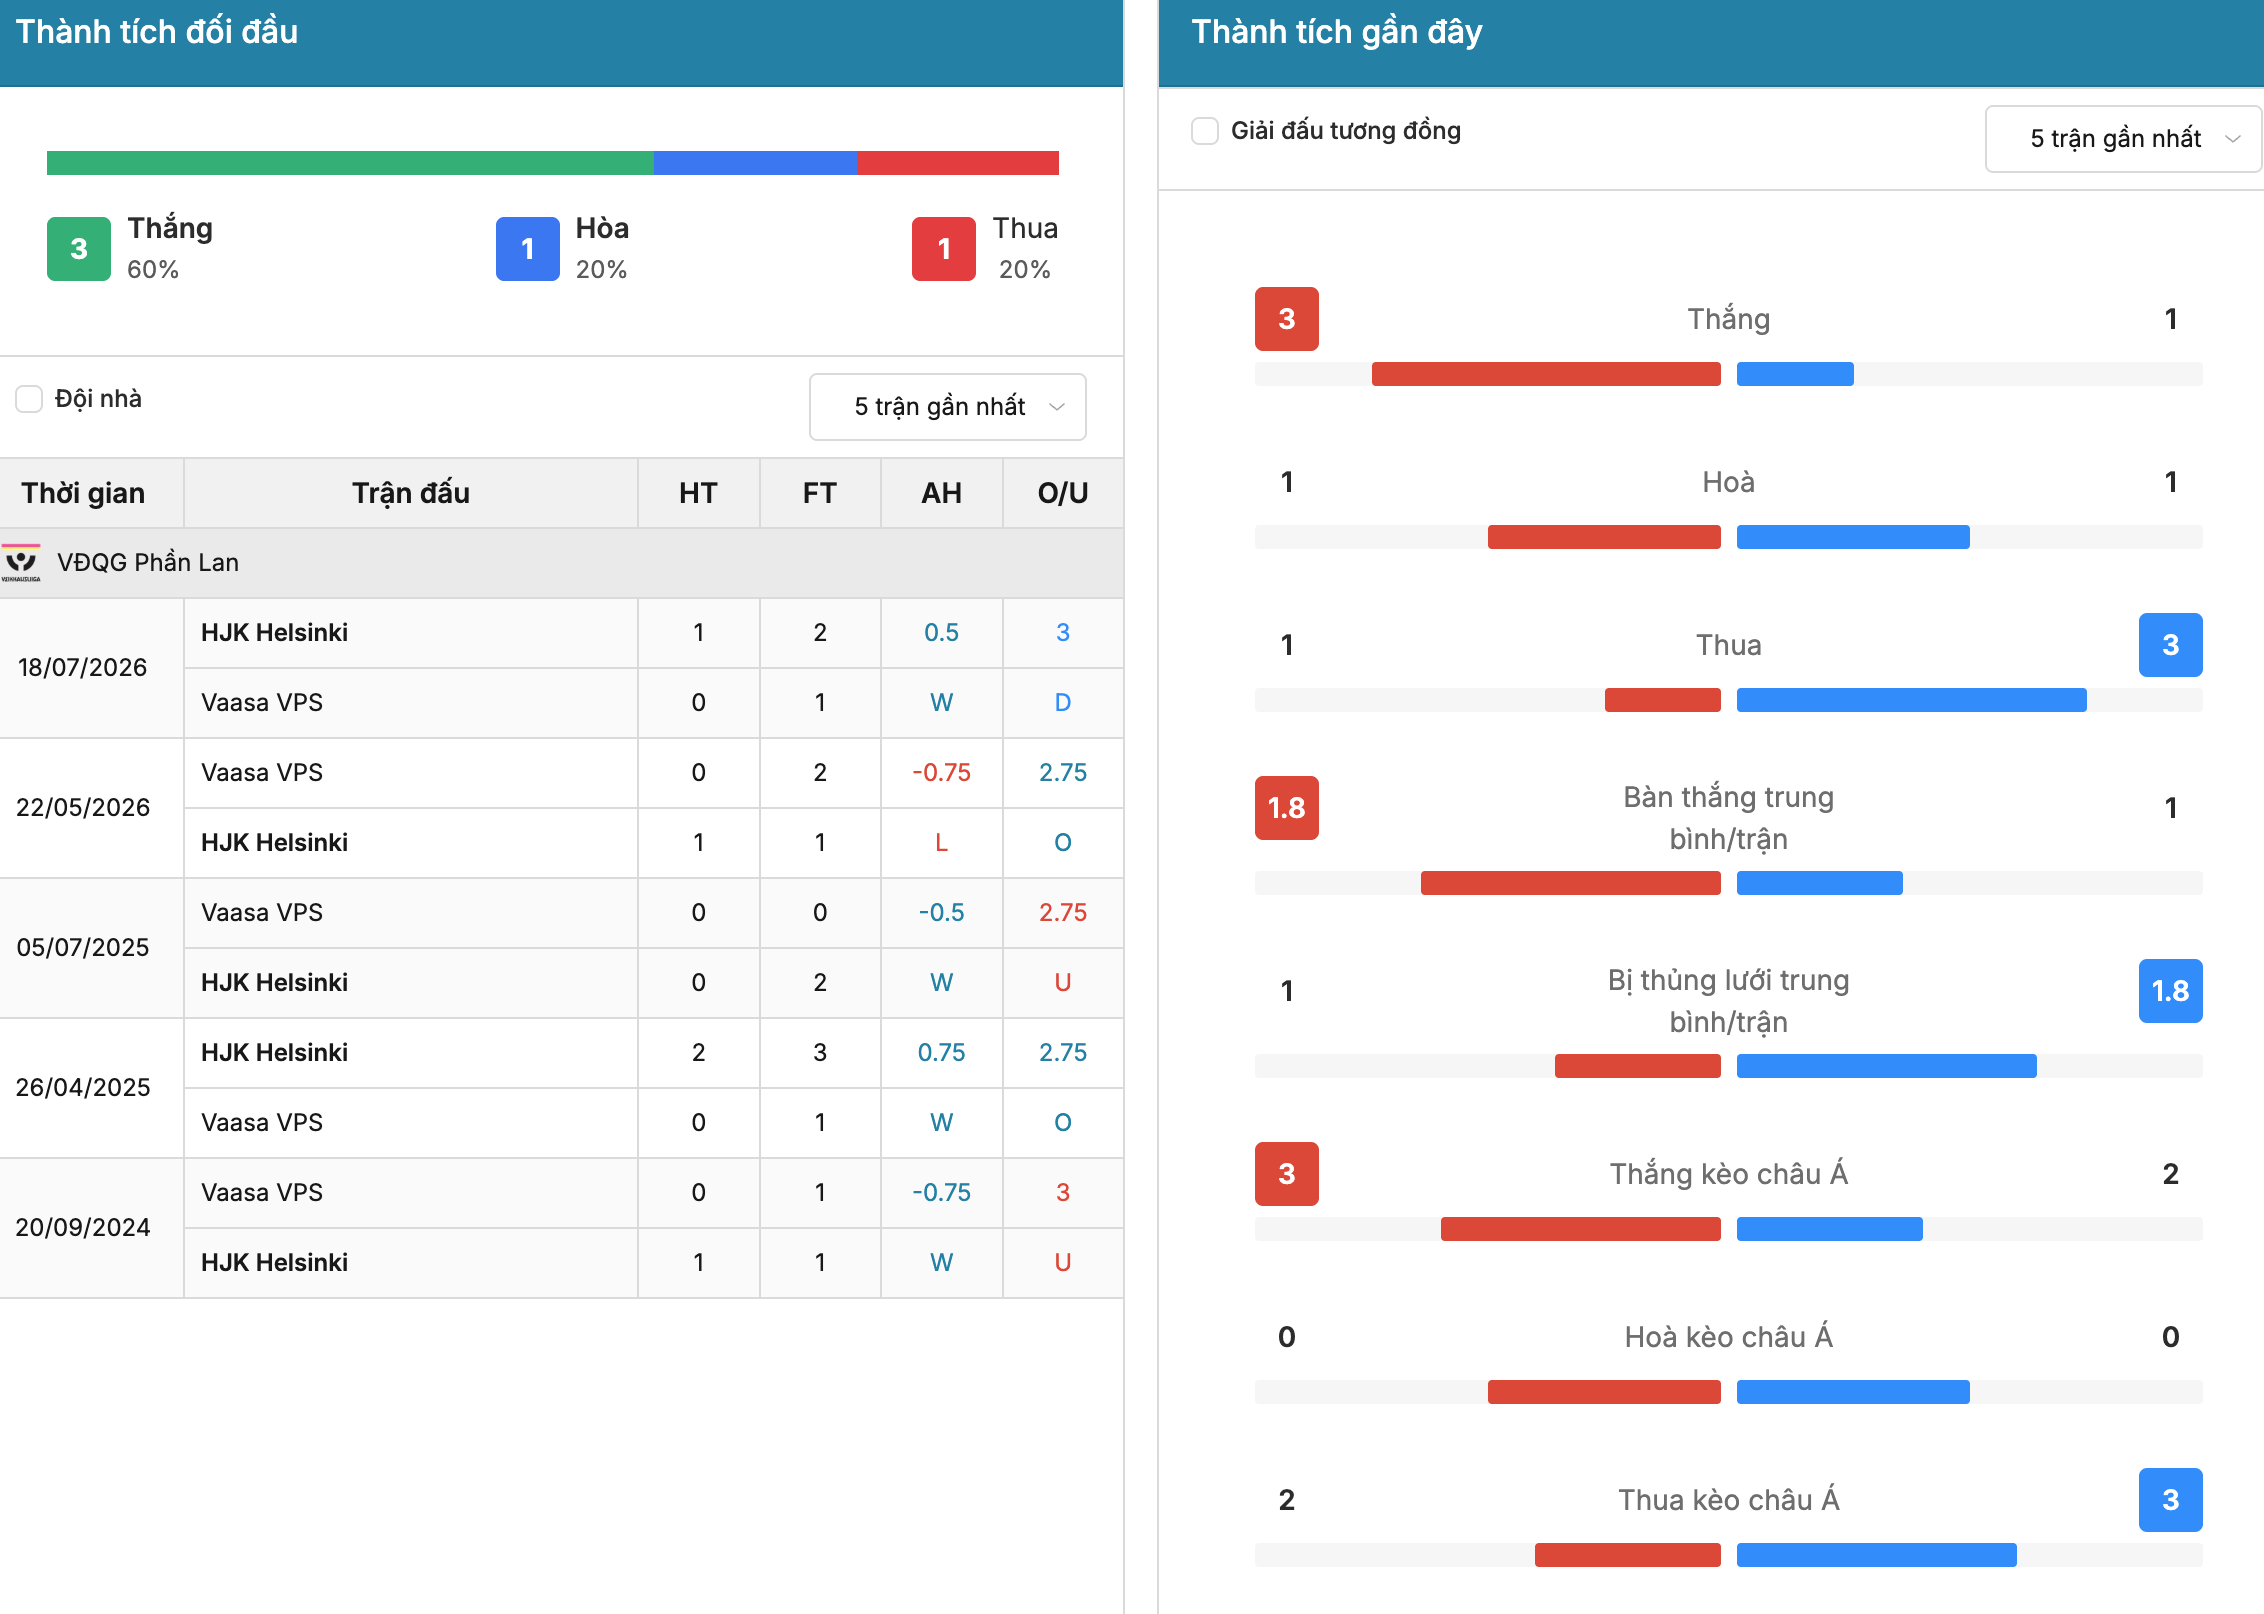Image resolution: width=2264 pixels, height=1614 pixels.
Task: Click the AH column header
Action: (942, 493)
